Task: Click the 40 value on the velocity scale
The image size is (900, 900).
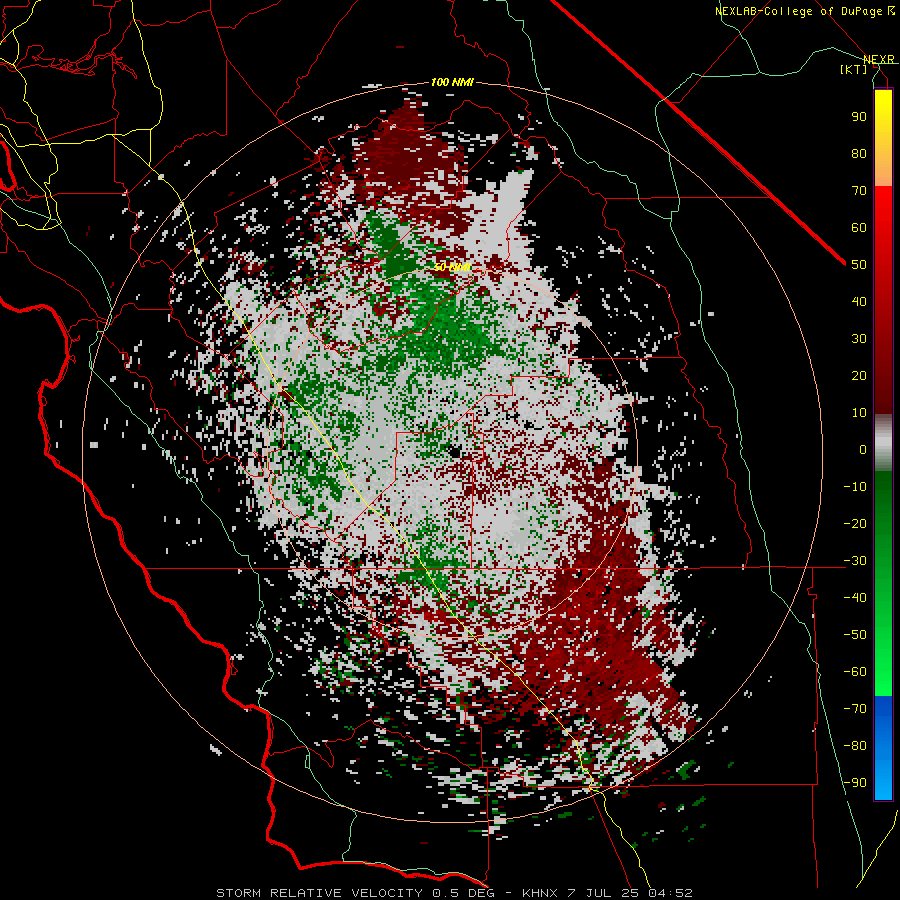Action: click(859, 302)
